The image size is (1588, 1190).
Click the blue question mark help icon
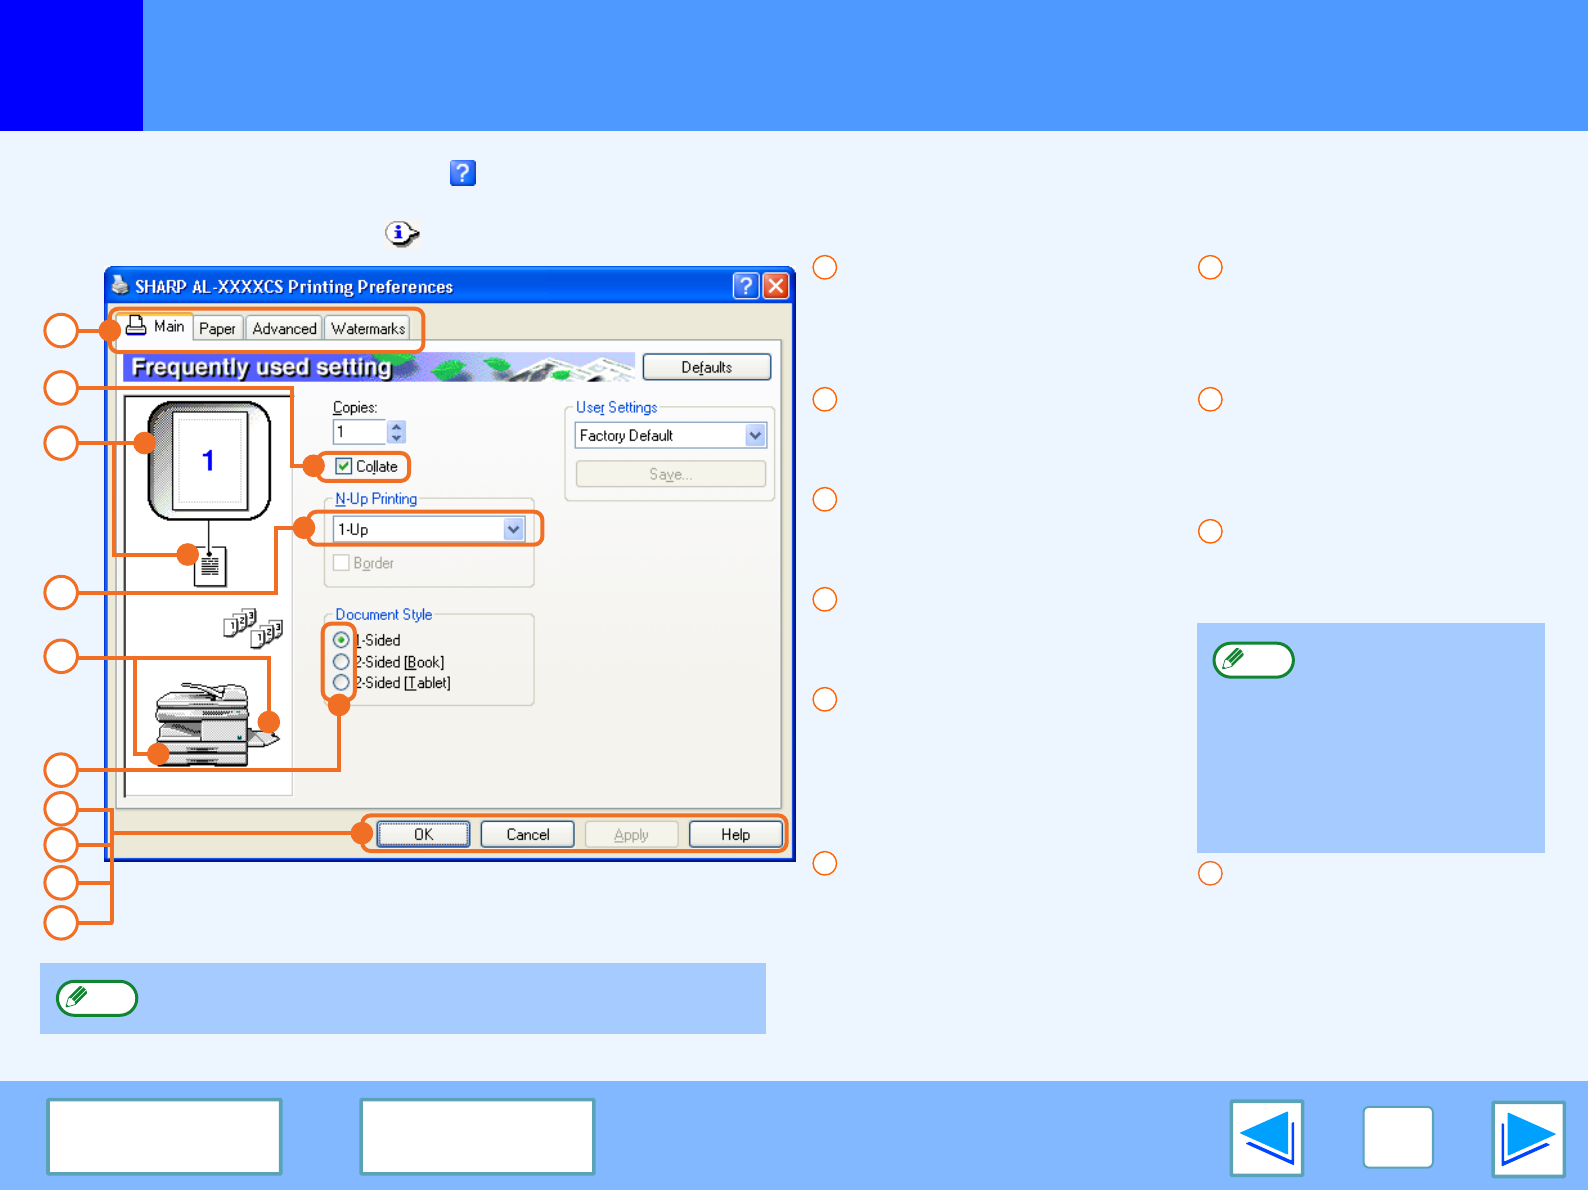[462, 173]
